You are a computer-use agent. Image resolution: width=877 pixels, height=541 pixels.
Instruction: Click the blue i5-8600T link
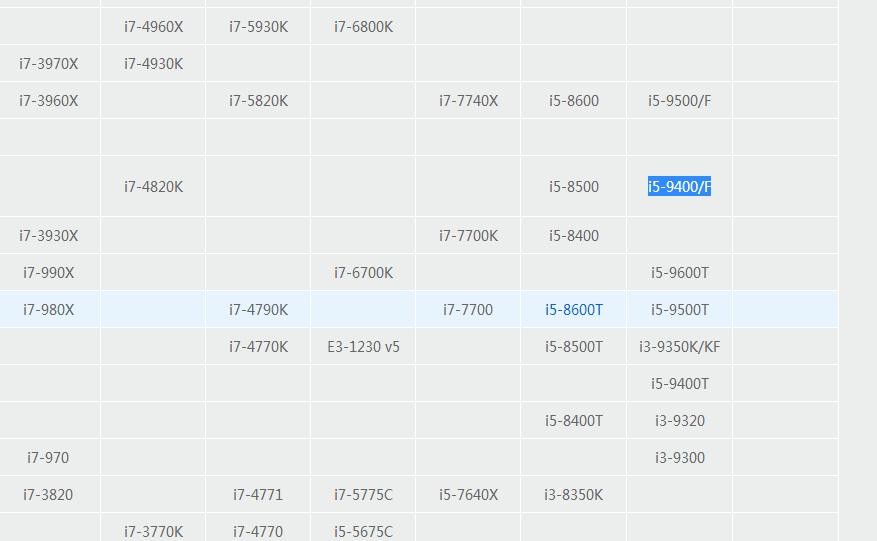pos(573,310)
